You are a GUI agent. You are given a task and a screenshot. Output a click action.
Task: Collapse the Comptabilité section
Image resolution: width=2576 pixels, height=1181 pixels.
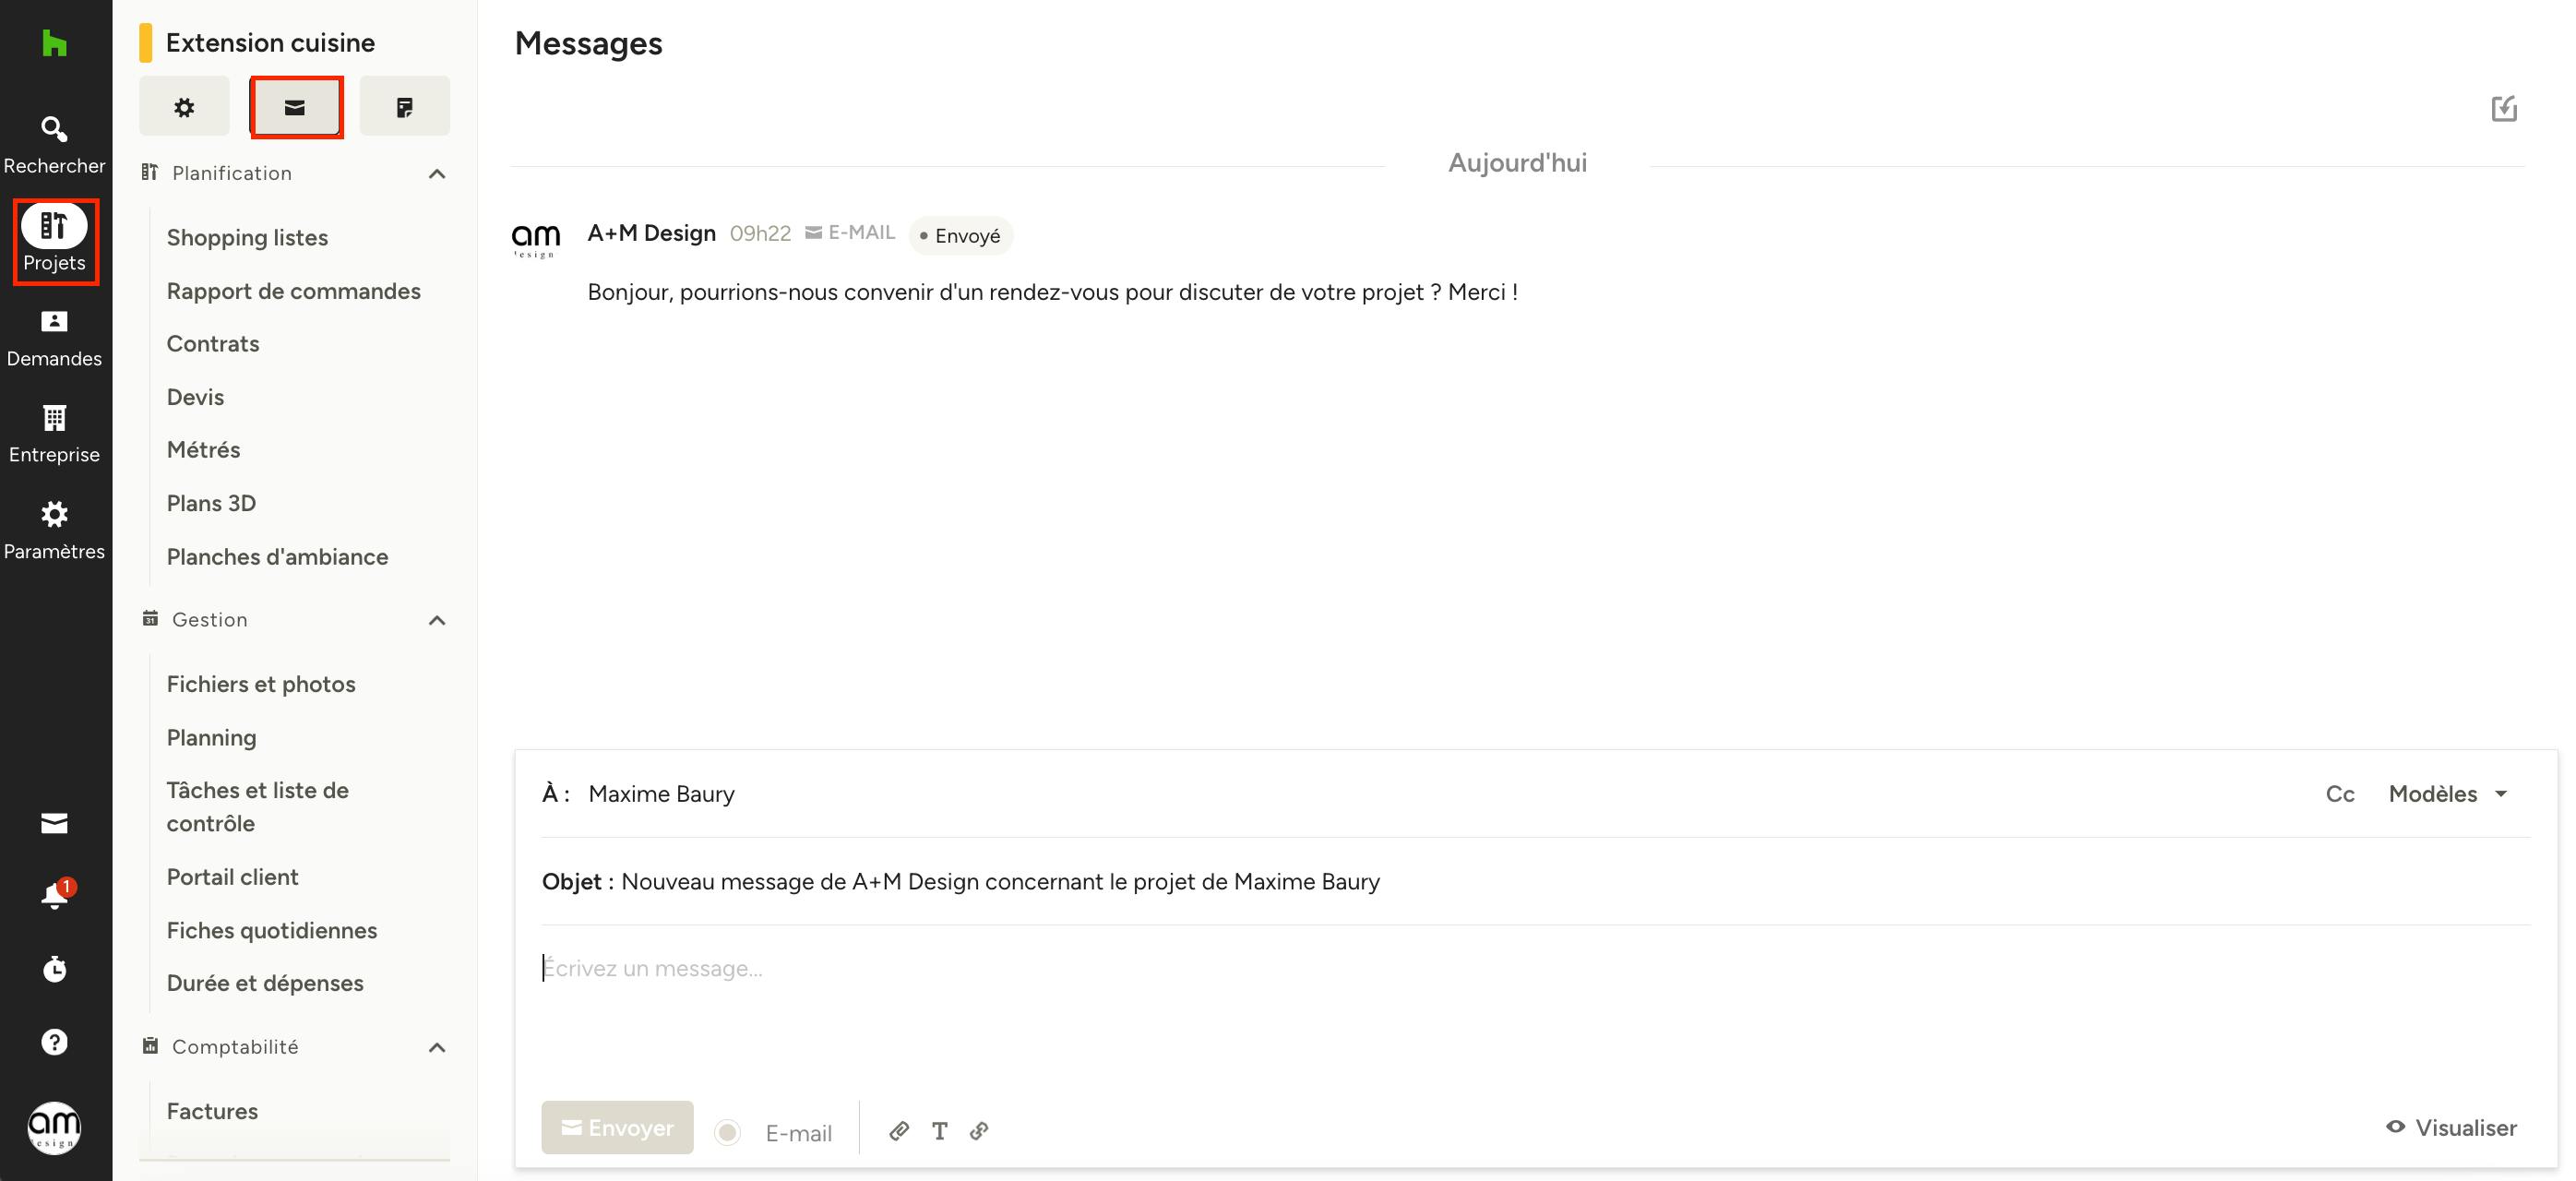point(436,1047)
